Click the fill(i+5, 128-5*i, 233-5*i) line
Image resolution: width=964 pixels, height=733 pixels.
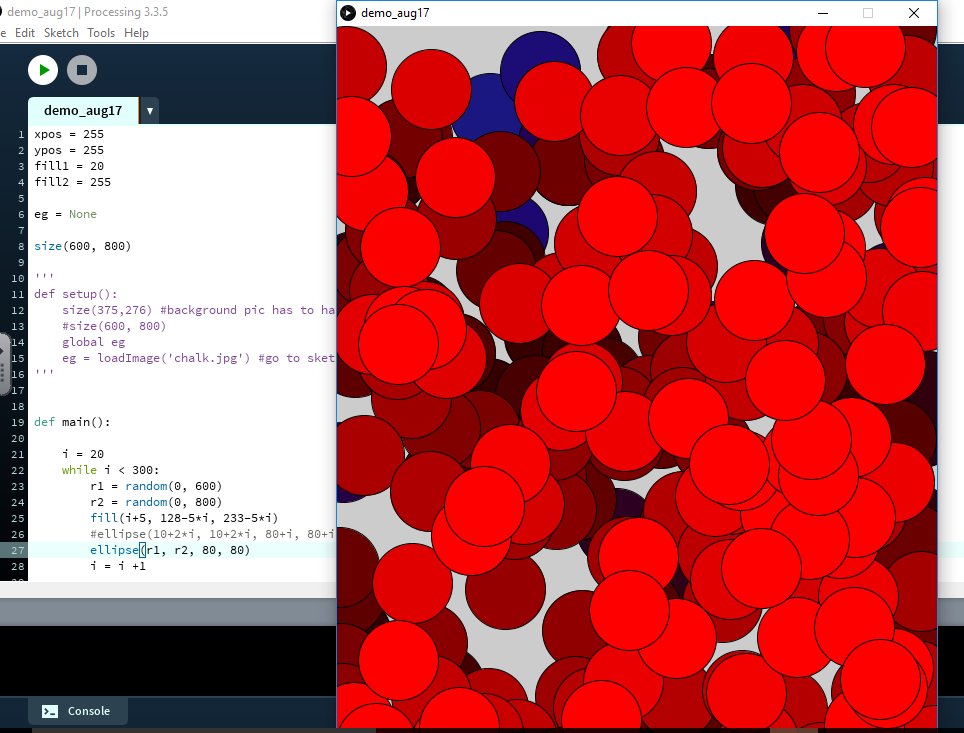point(184,518)
